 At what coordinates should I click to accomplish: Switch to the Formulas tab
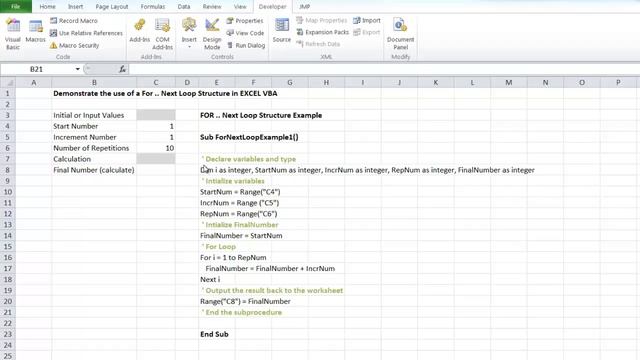click(153, 7)
